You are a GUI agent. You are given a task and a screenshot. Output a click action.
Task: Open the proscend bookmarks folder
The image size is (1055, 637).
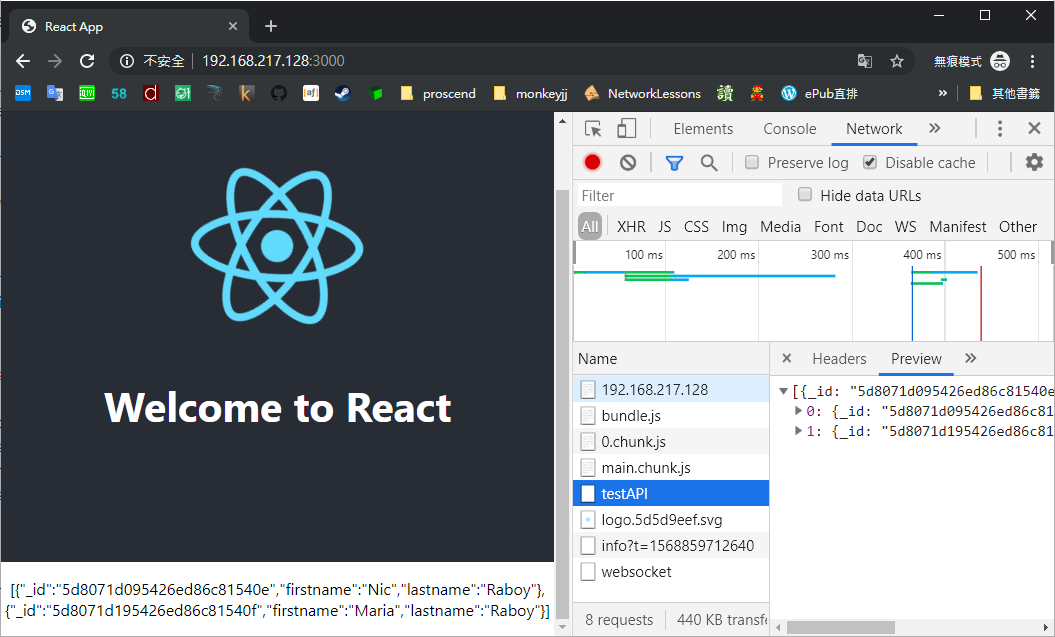pos(437,93)
